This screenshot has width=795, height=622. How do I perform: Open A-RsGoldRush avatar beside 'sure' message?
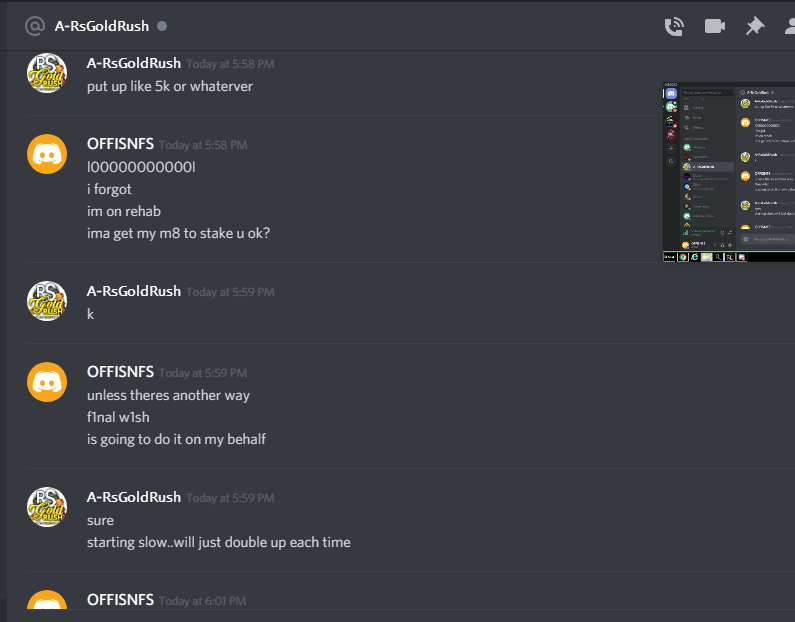pos(47,507)
